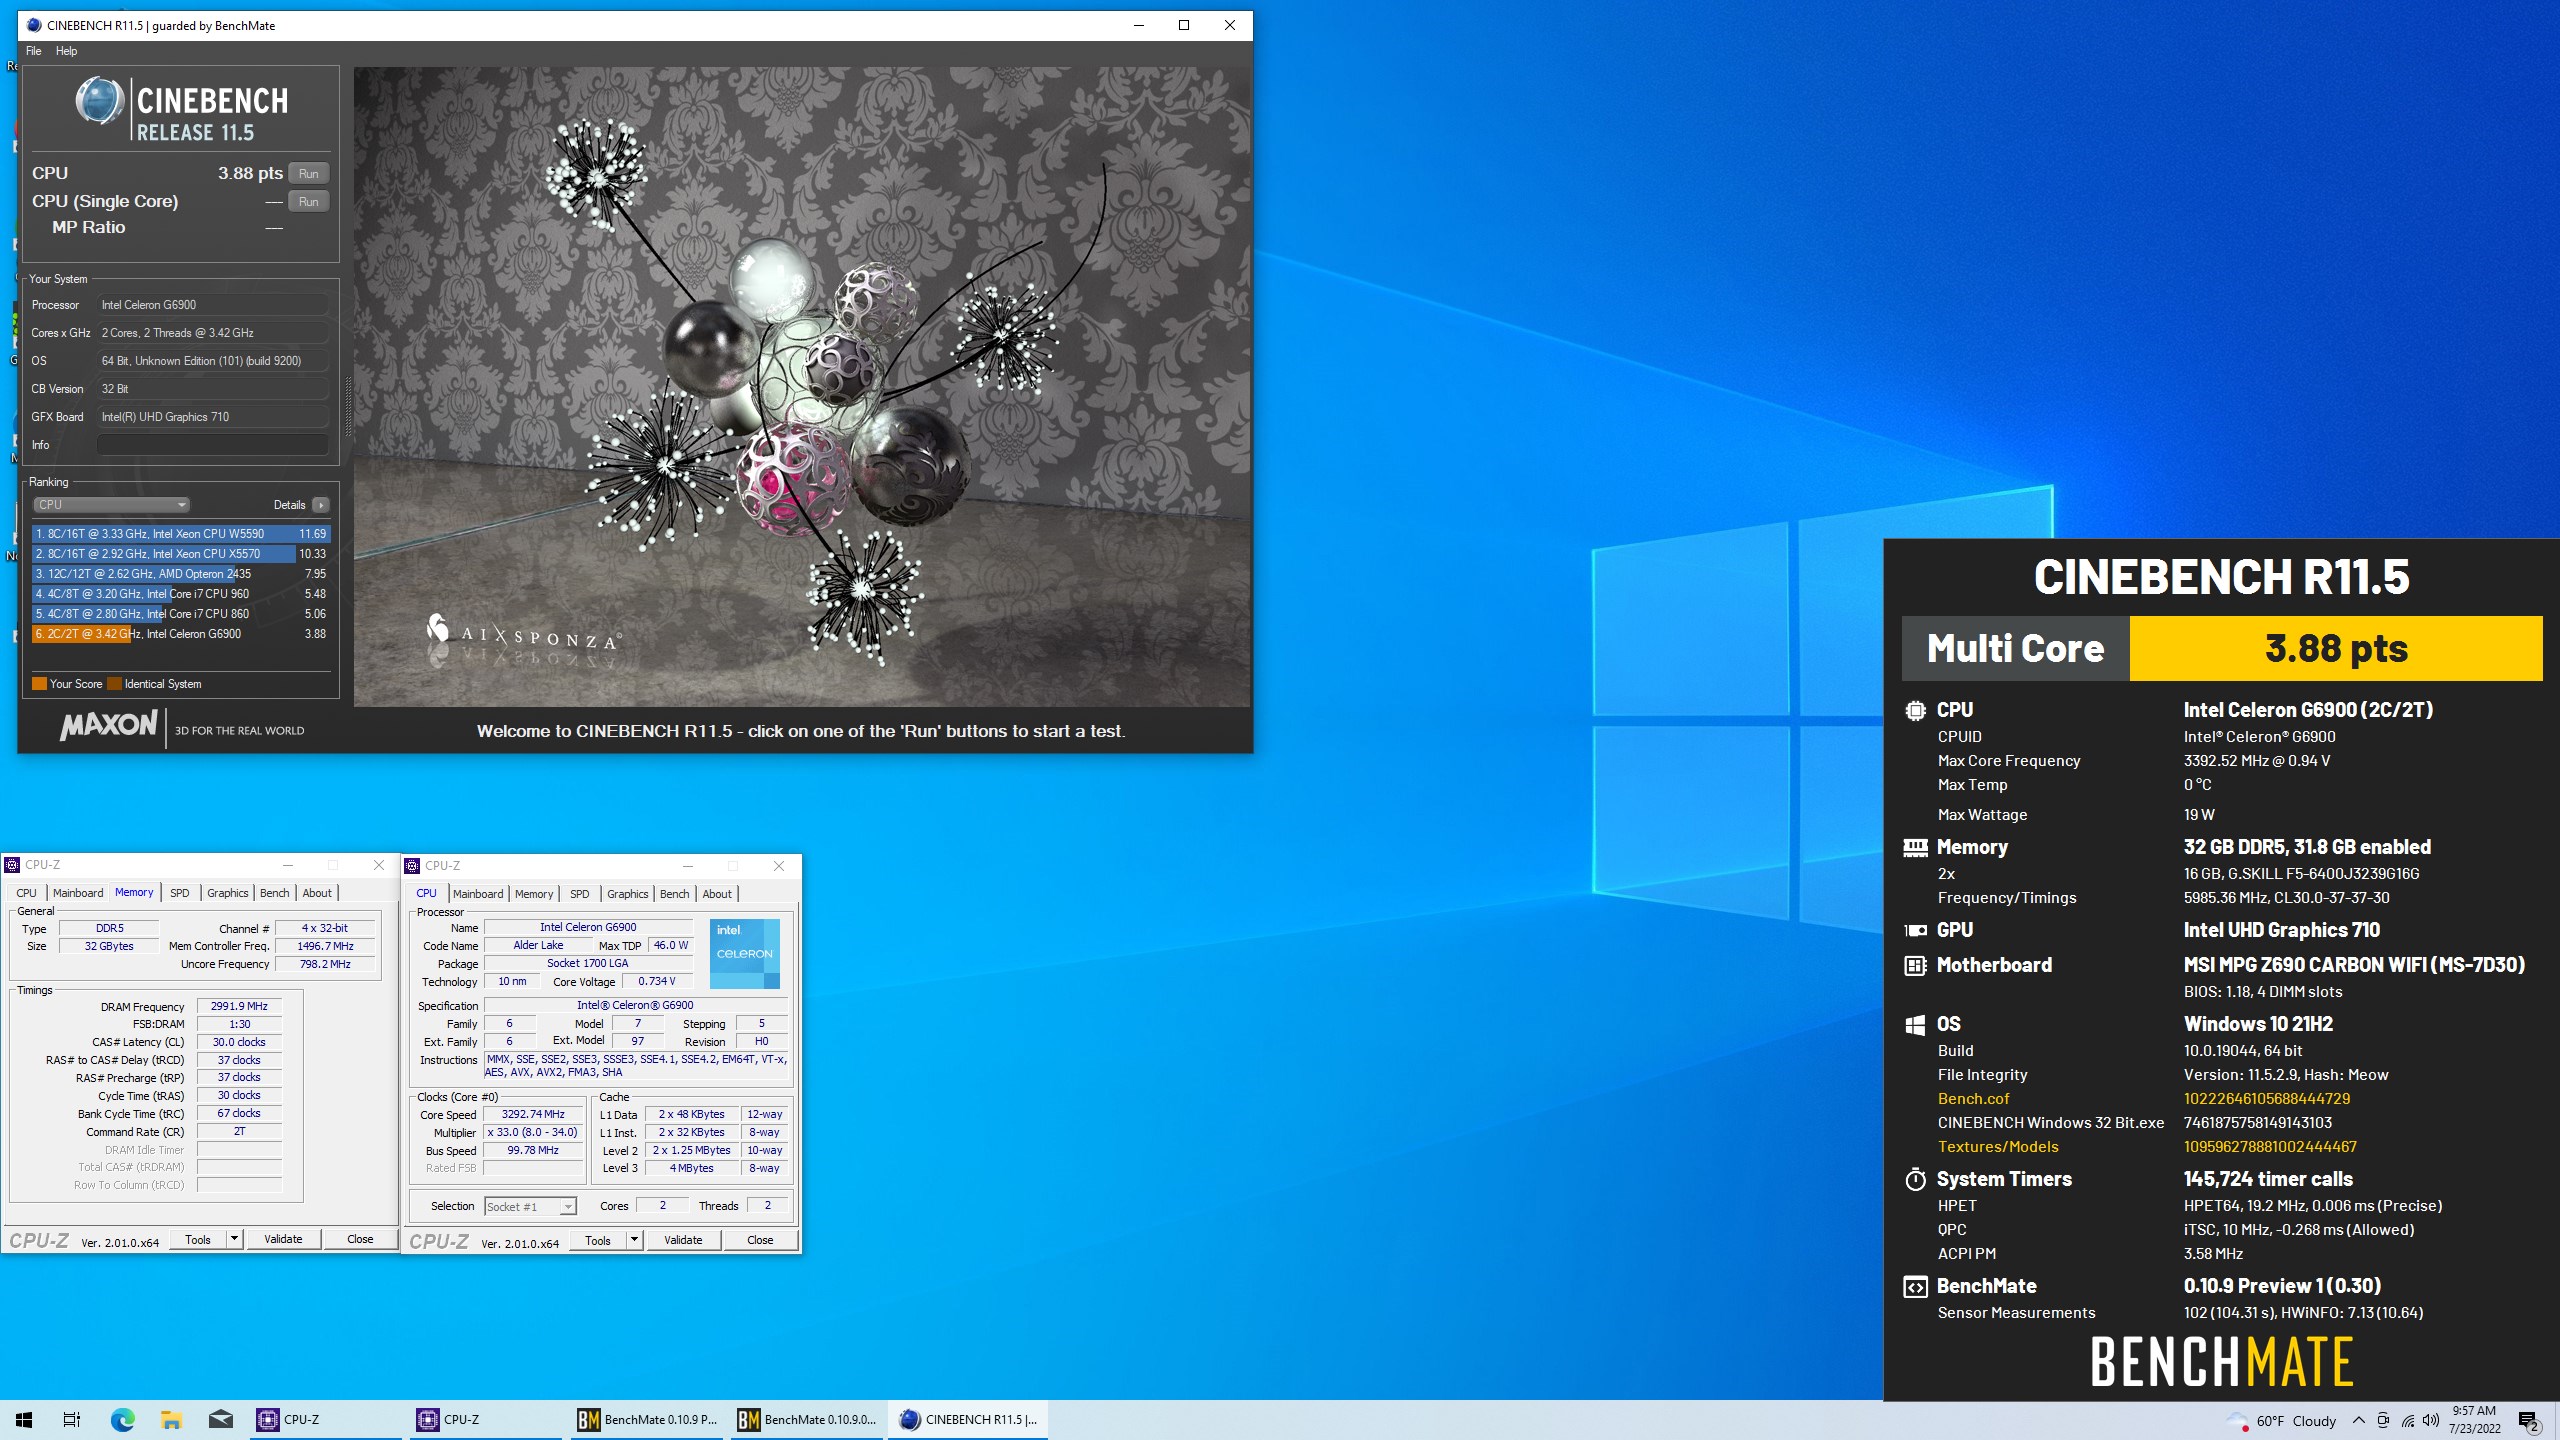Click the orange Your Score legend swatch
This screenshot has width=2560, height=1440.
(x=39, y=684)
